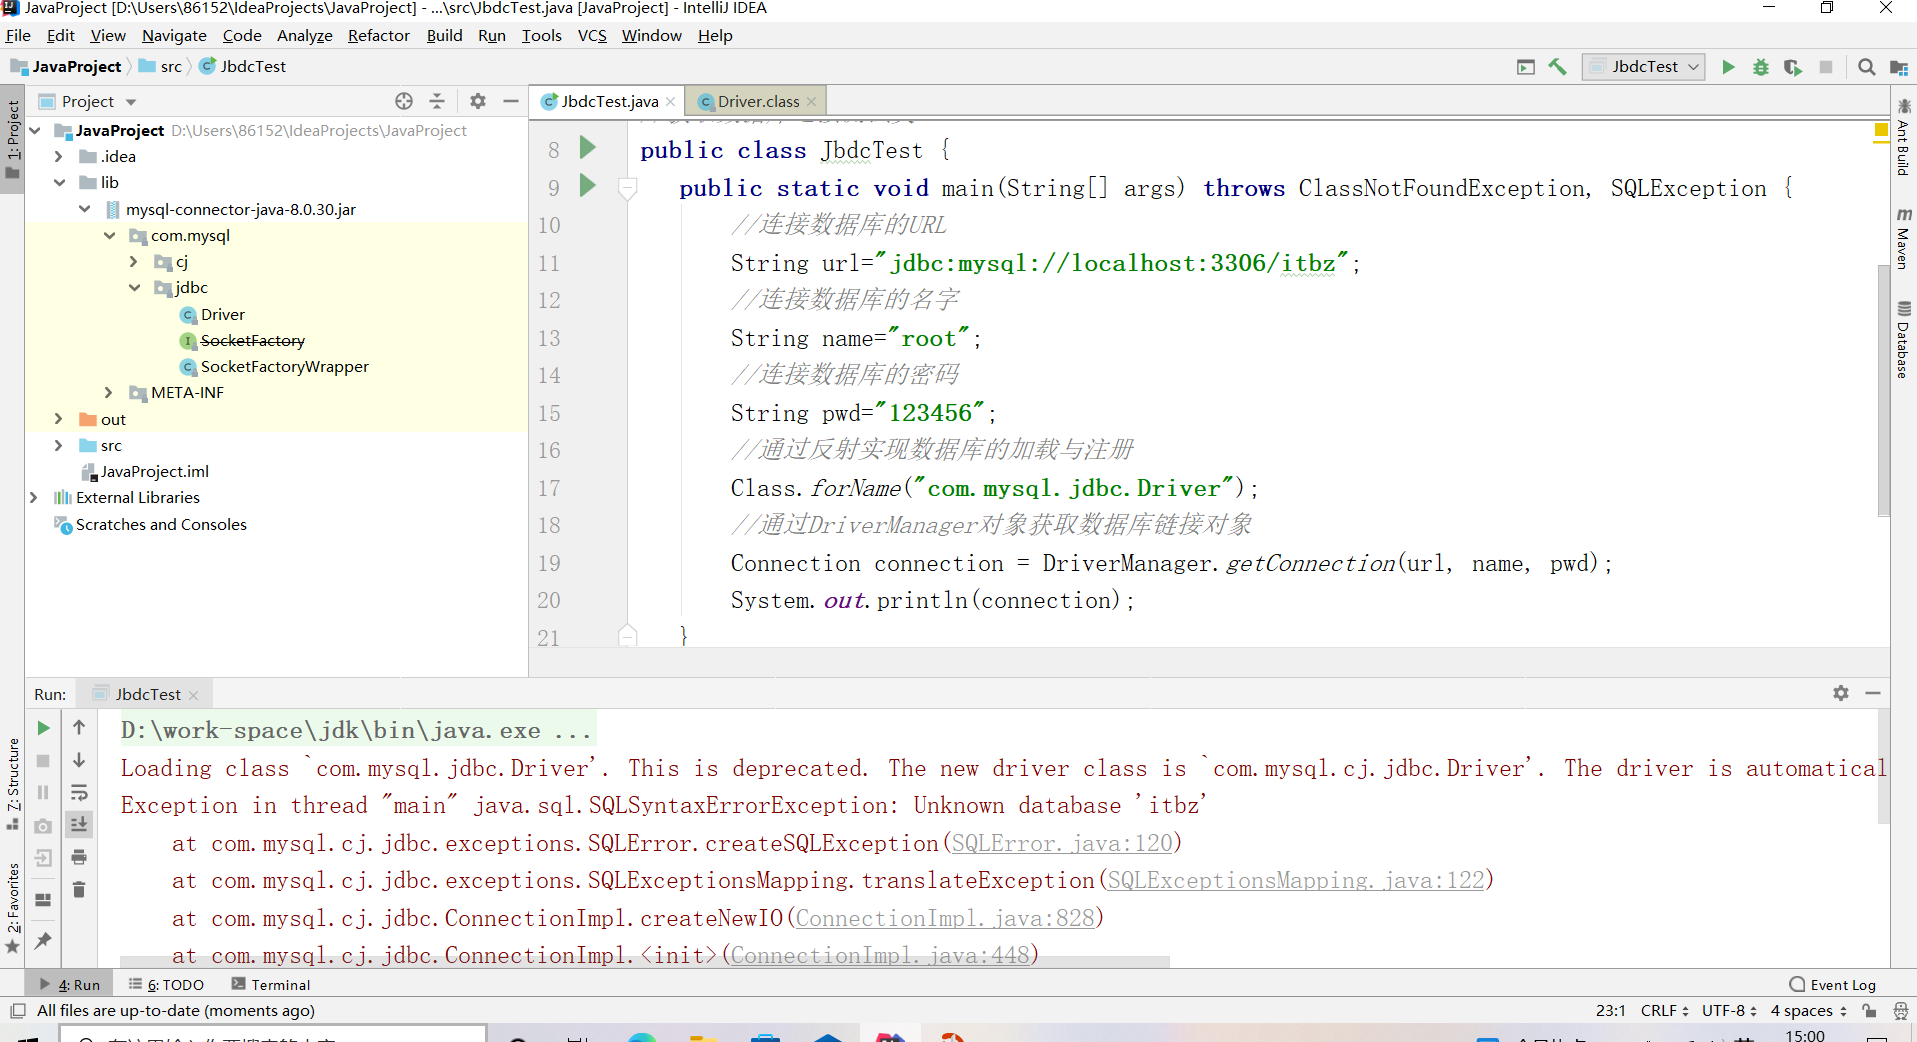
Task: Expand the cj package
Action: (x=134, y=261)
